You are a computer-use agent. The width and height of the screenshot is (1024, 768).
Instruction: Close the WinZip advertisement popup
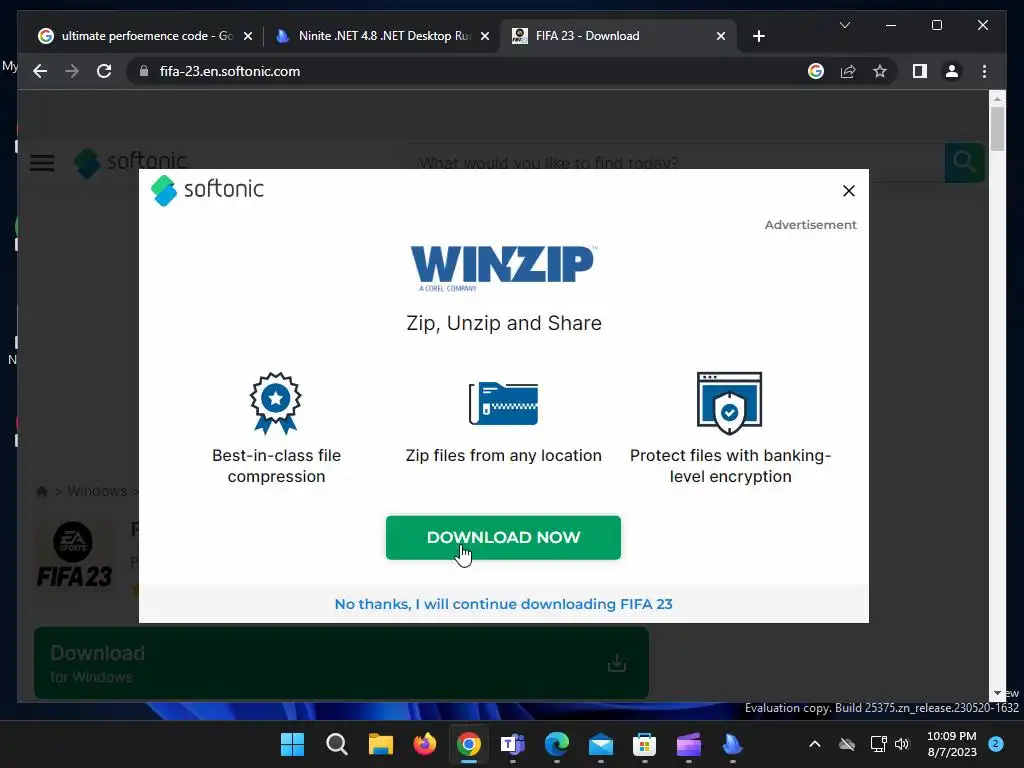coord(848,191)
